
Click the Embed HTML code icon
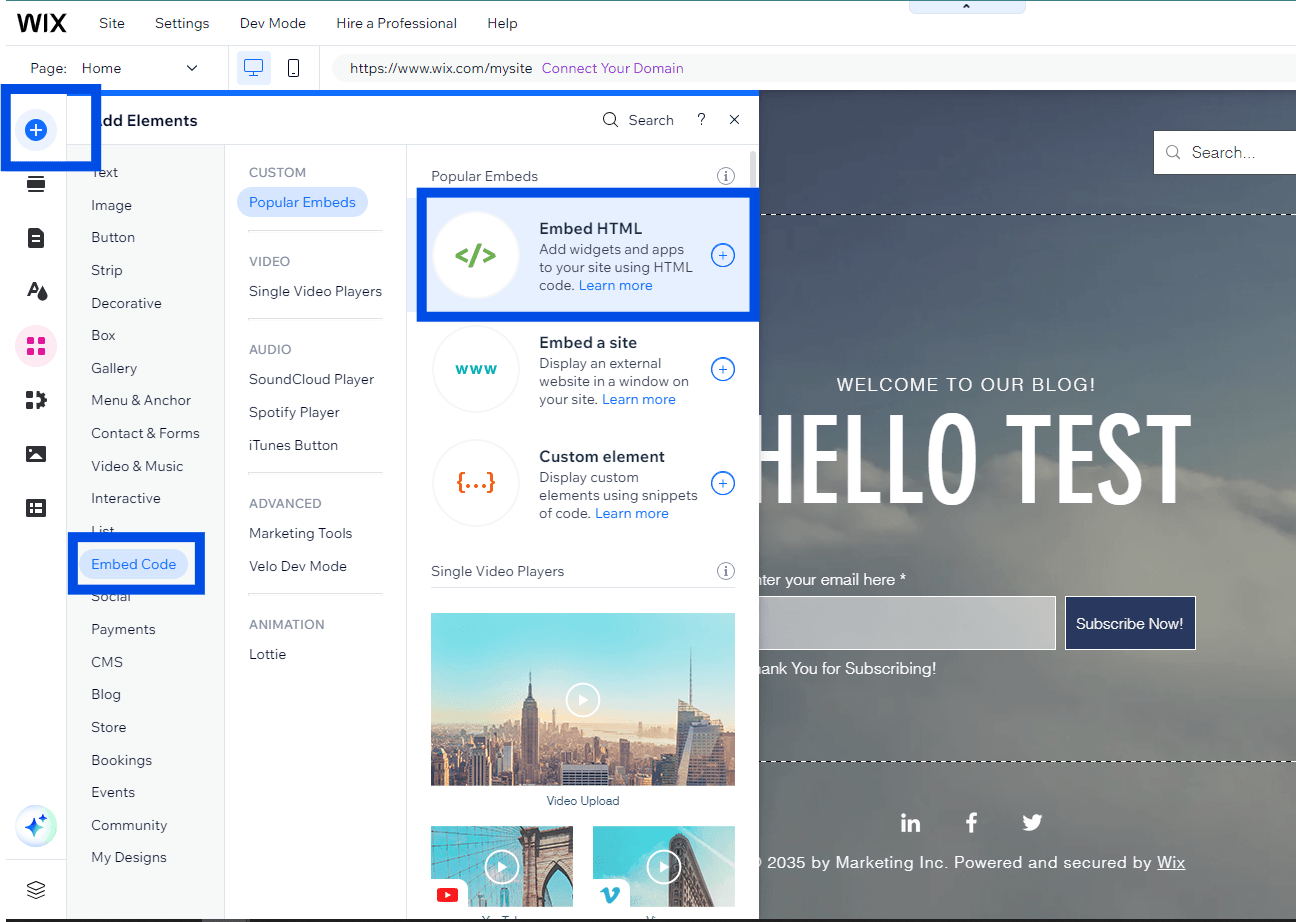(x=476, y=256)
